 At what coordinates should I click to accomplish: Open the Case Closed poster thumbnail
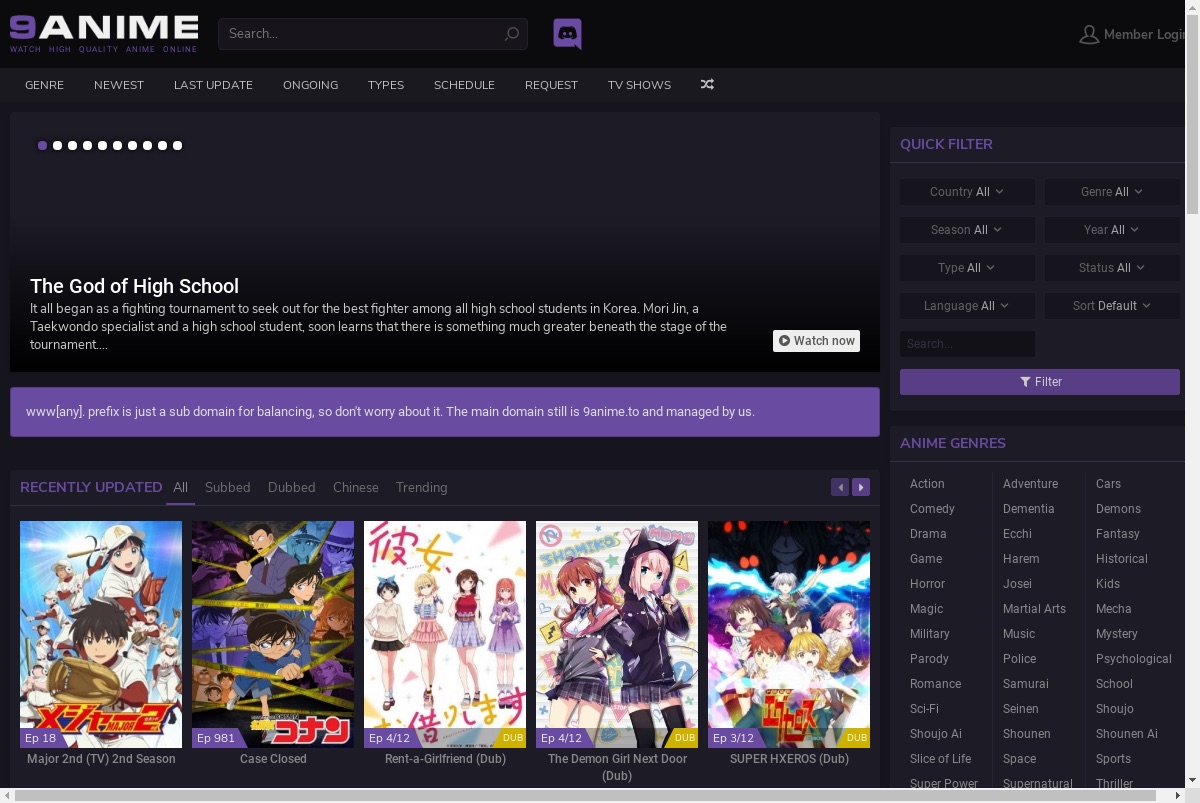(273, 634)
